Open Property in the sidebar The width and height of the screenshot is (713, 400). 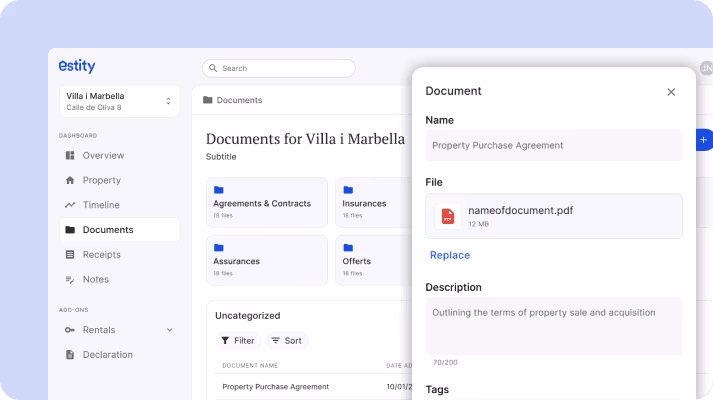pyautogui.click(x=119, y=180)
